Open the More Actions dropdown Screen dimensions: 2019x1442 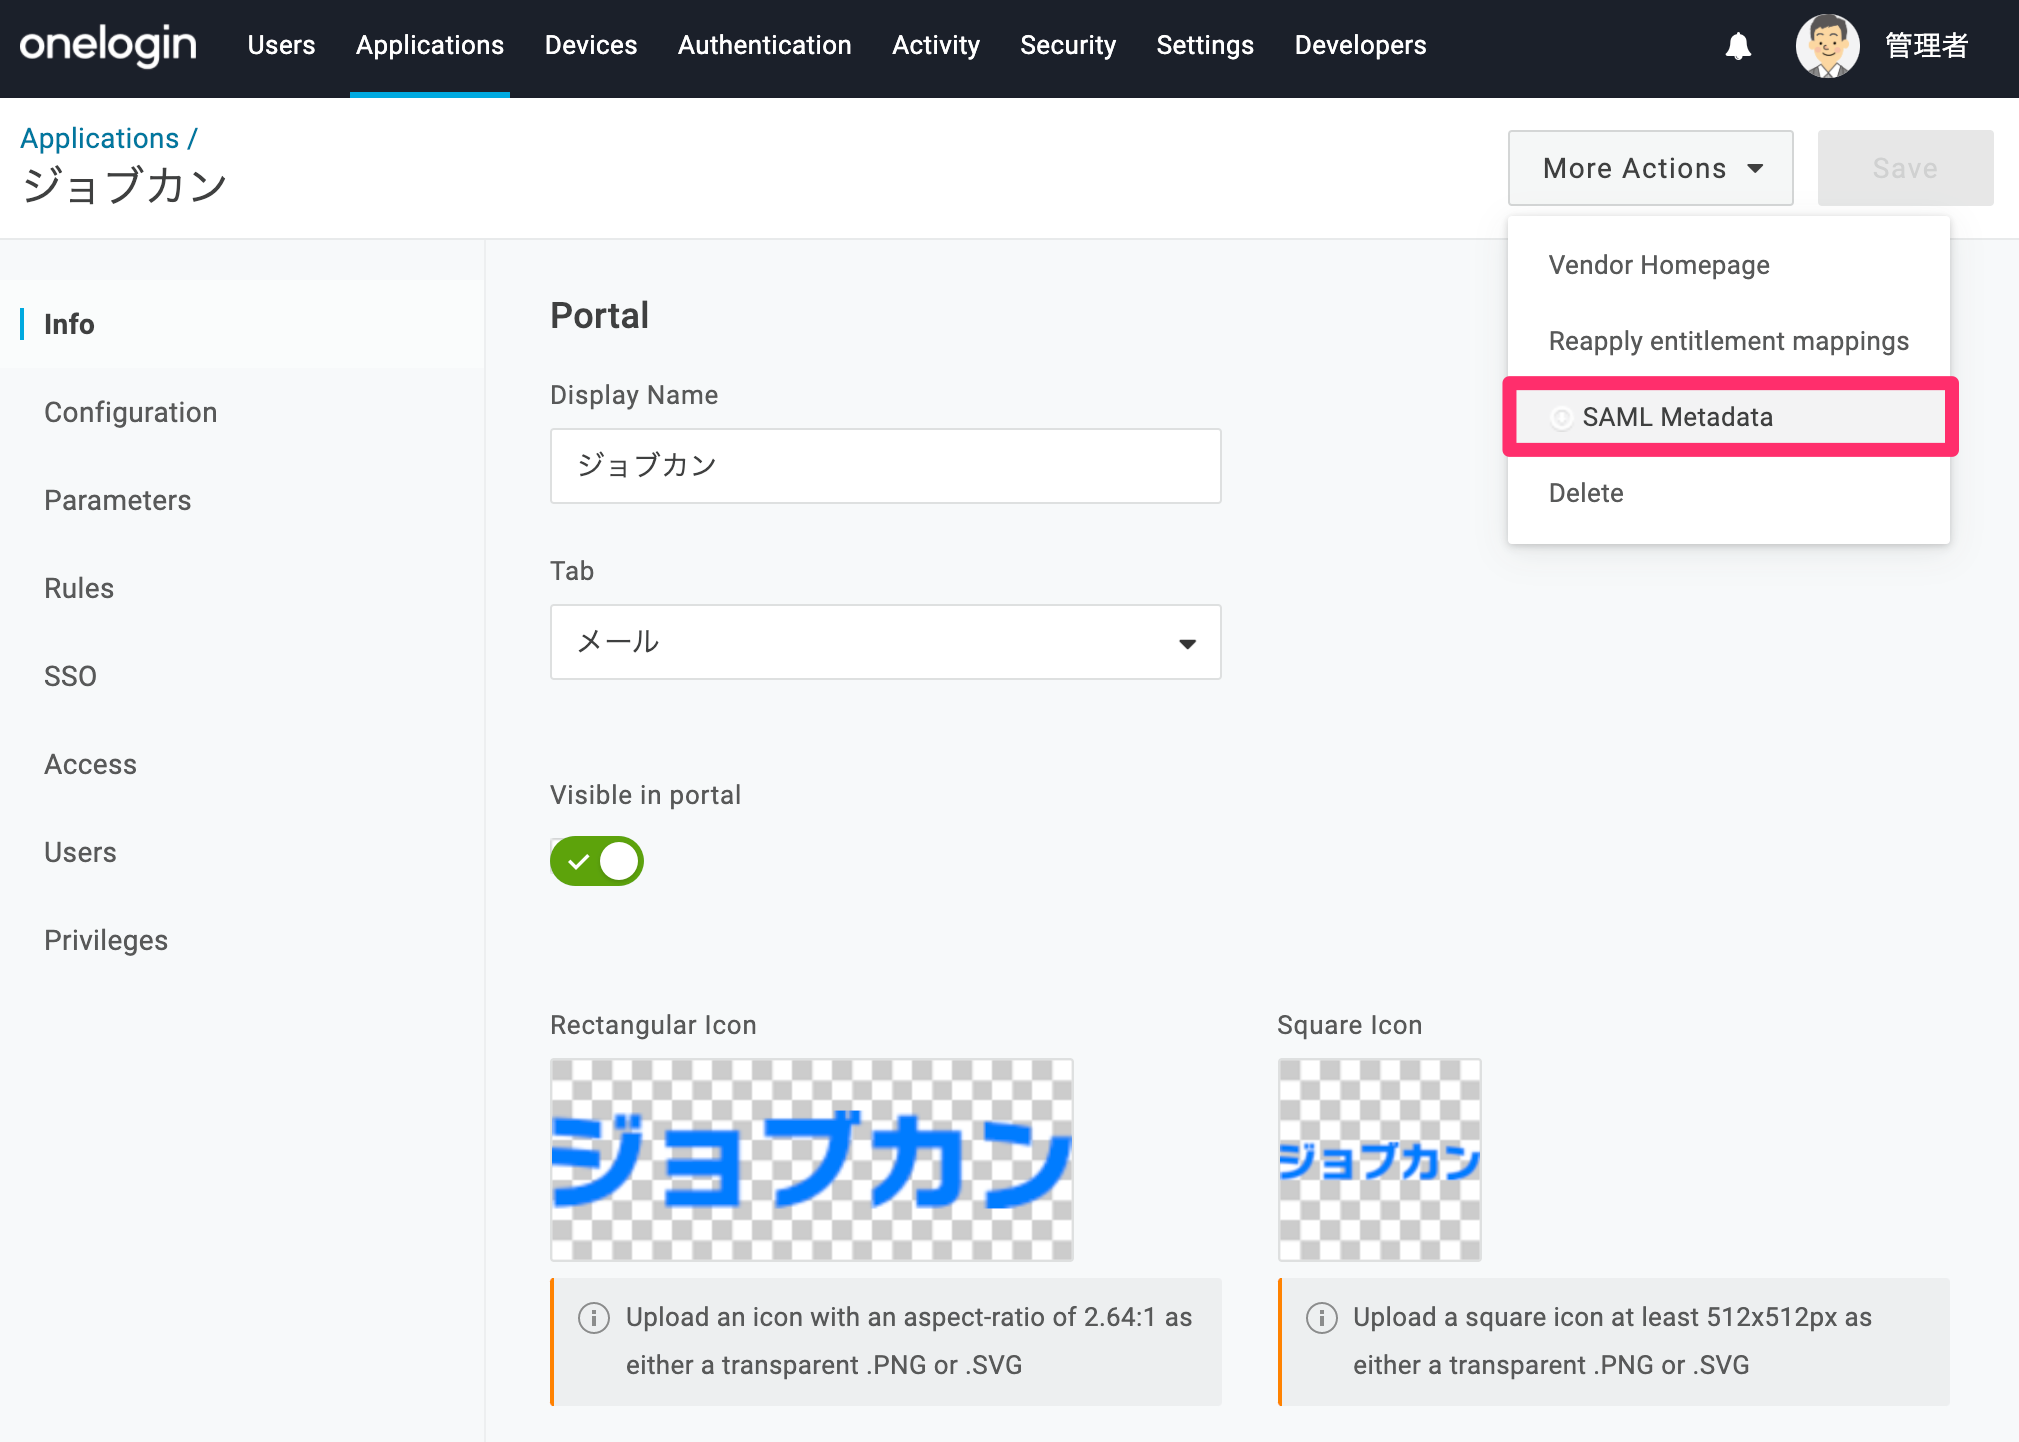pyautogui.click(x=1650, y=168)
